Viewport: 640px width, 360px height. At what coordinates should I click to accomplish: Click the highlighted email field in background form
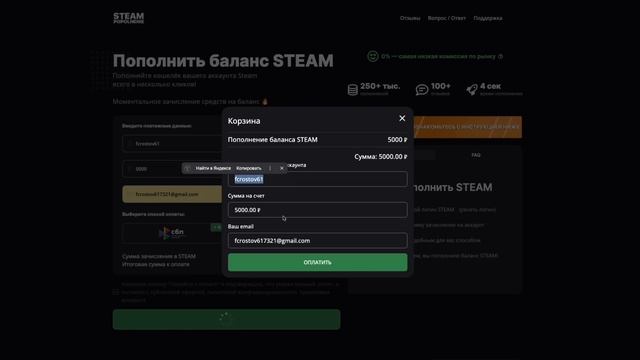(x=172, y=194)
